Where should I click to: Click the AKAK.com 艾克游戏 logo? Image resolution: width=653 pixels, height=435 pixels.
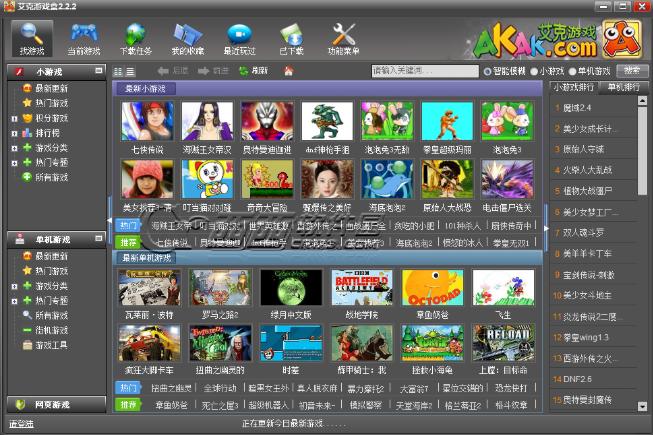558,40
